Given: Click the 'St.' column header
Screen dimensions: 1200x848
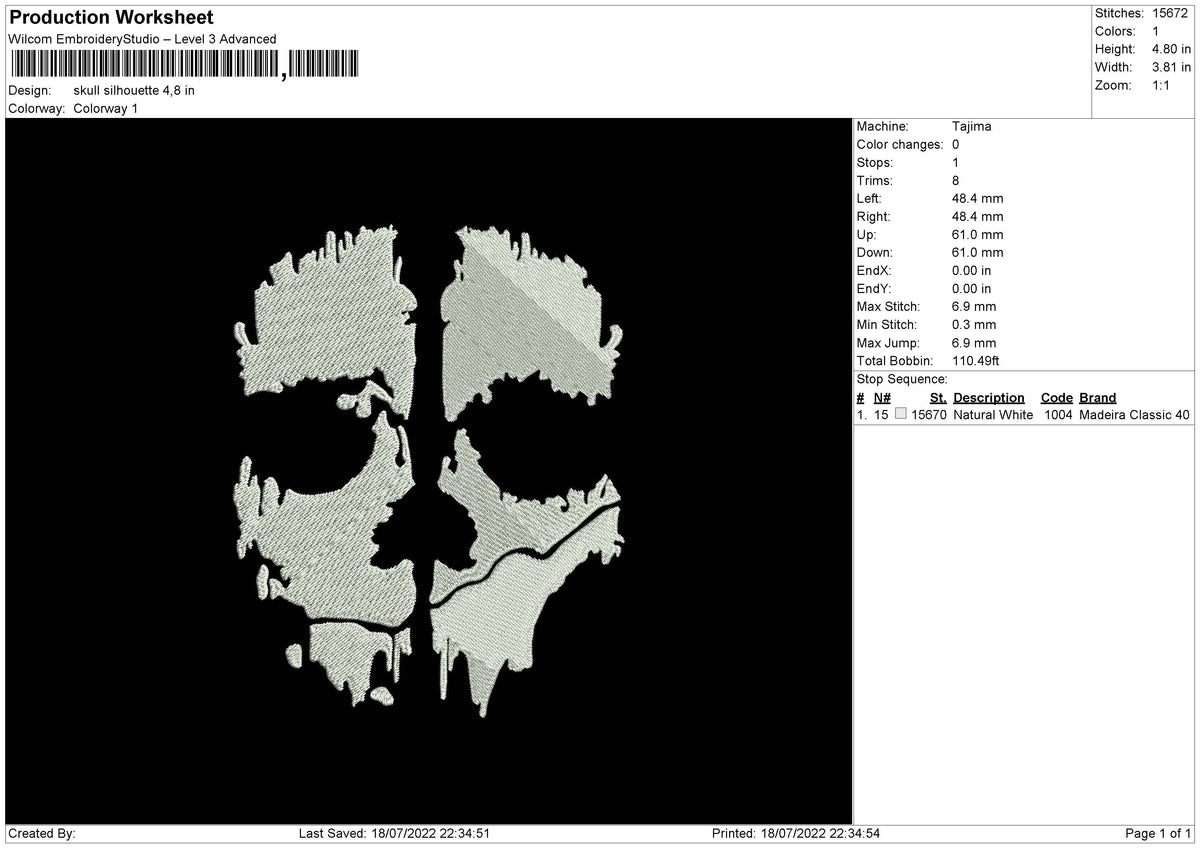Looking at the screenshot, I should [938, 397].
